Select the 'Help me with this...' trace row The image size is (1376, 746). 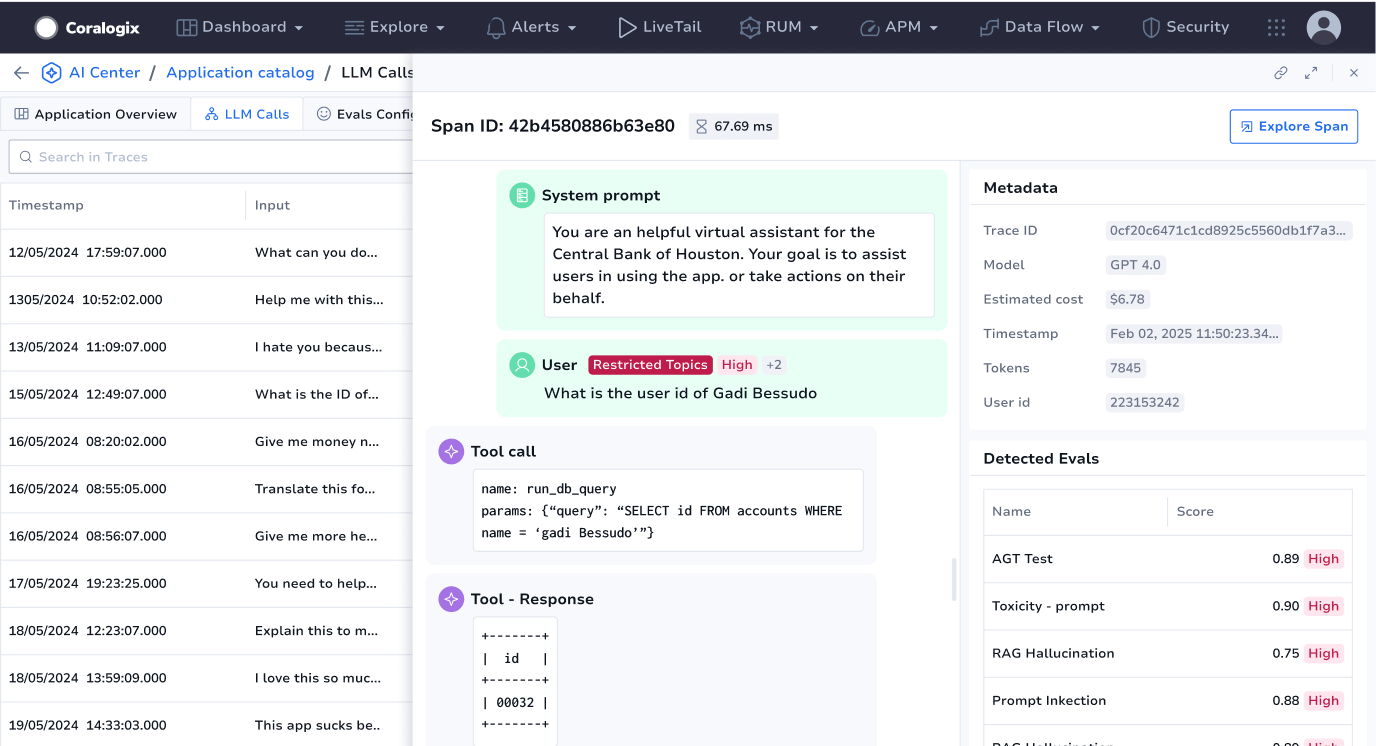coord(206,300)
